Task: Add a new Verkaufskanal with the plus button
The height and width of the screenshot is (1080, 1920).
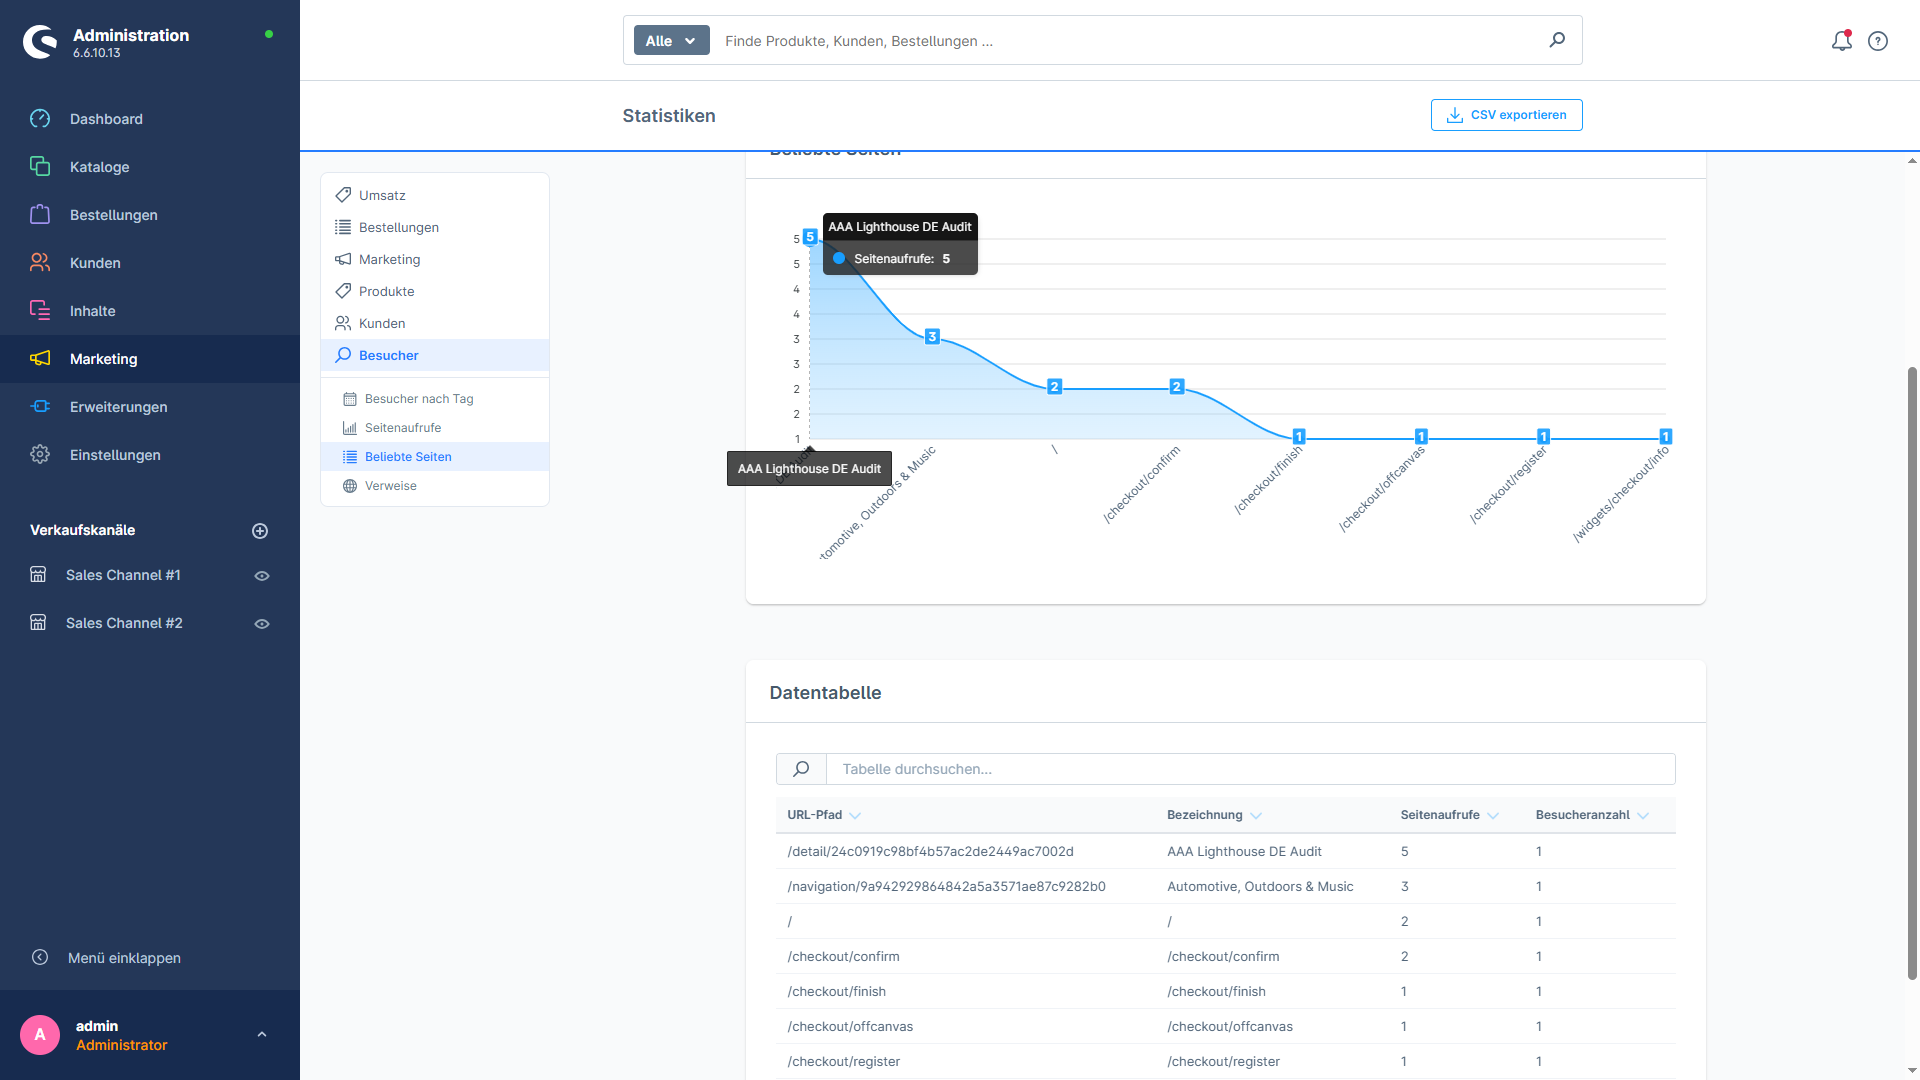Action: coord(260,530)
